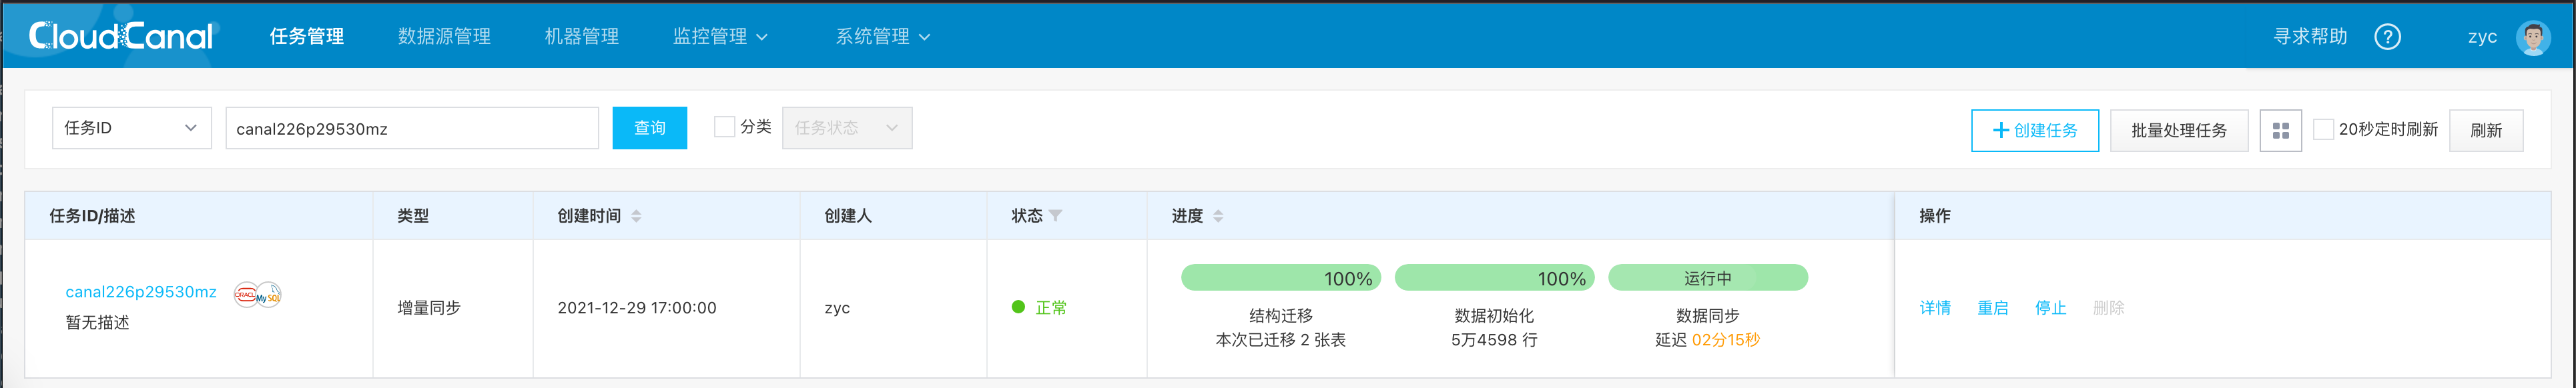Click the CloudCanal logo
This screenshot has height=388, width=2576.
(121, 36)
